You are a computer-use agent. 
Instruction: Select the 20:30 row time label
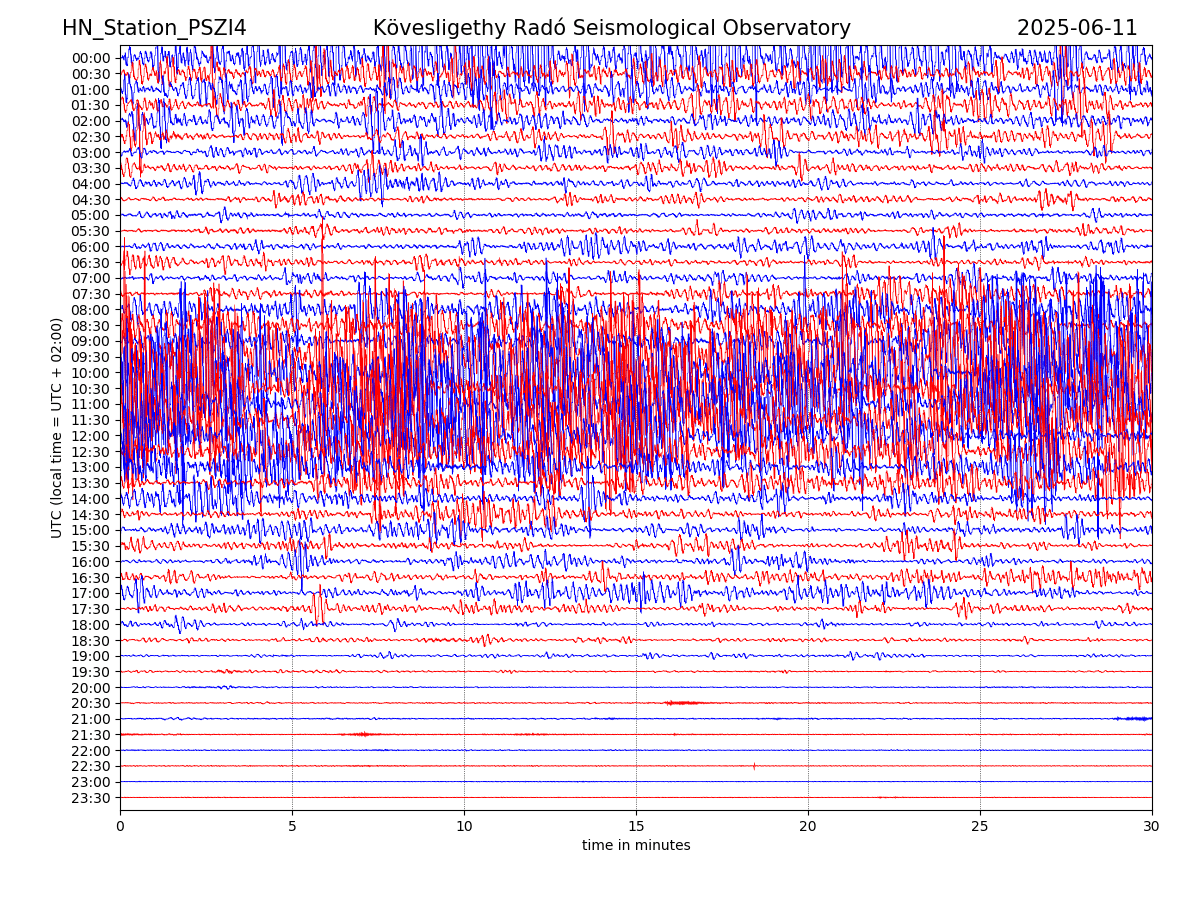[x=91, y=704]
